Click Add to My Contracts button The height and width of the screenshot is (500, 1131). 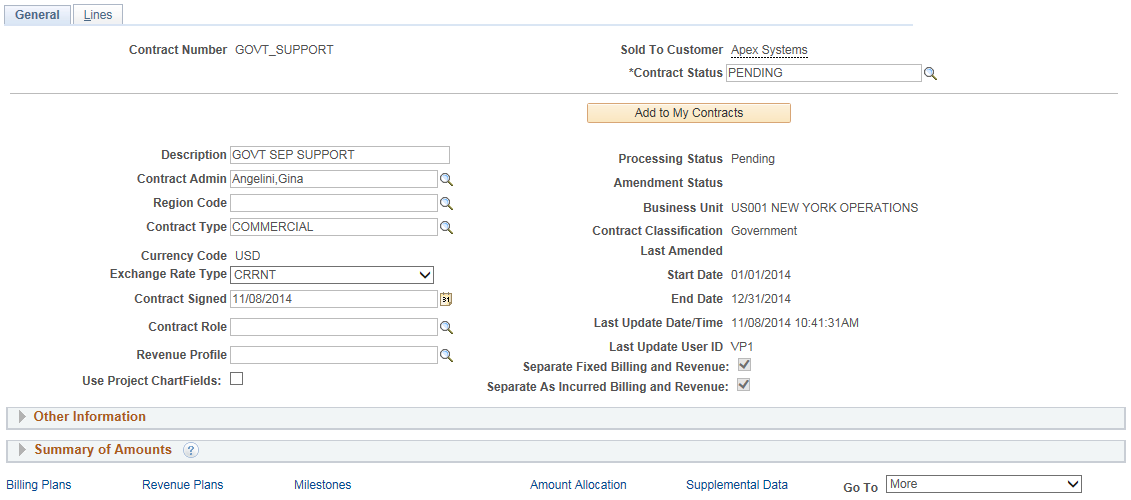click(689, 113)
